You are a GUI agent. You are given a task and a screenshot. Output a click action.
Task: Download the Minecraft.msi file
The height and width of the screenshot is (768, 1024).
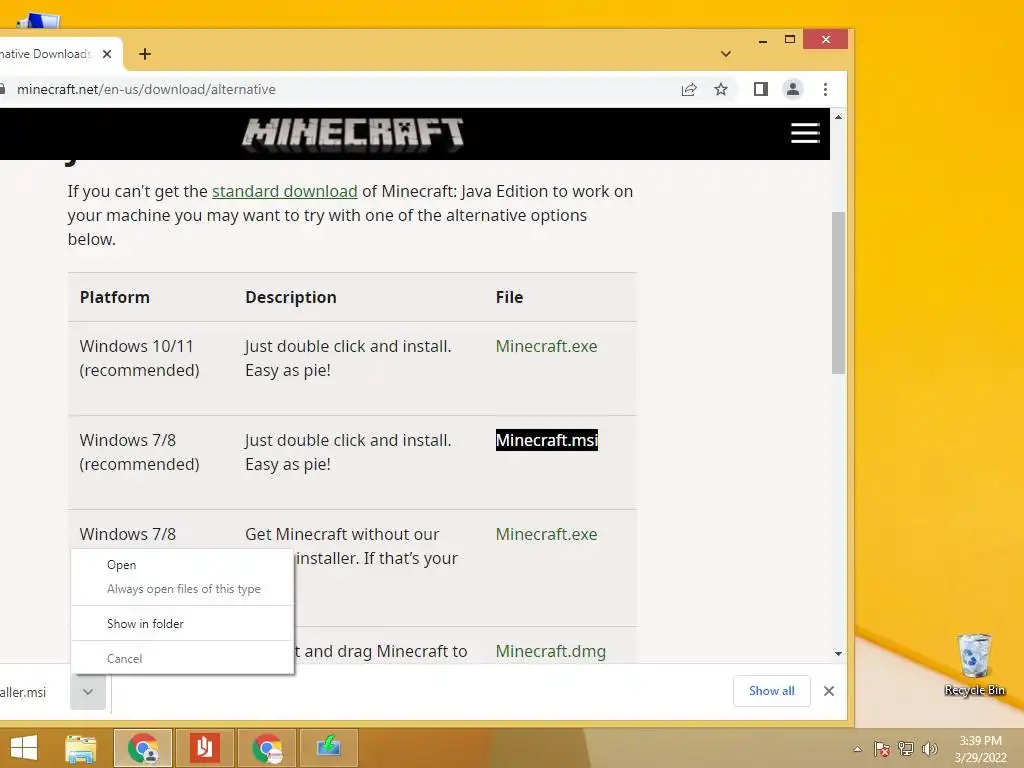coord(547,440)
